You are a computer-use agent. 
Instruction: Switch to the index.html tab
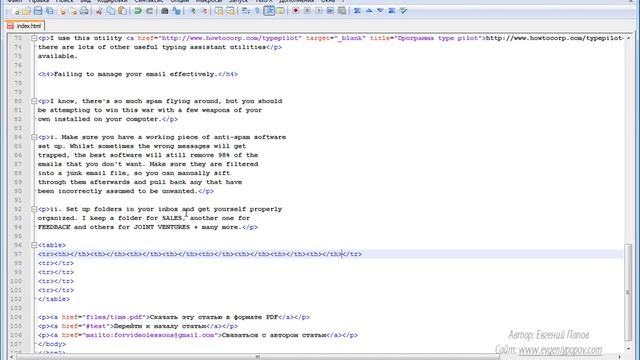click(24, 26)
